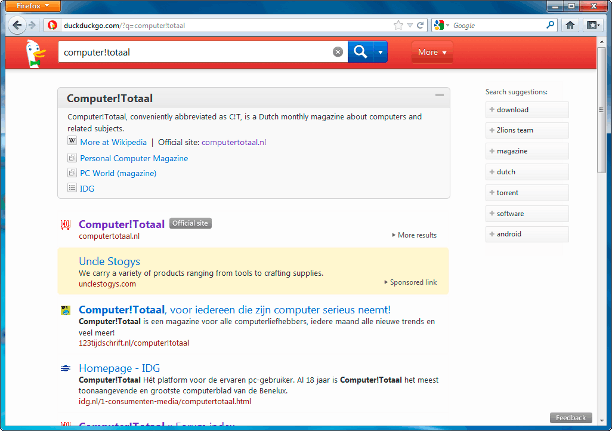Click icon beside PC World (magazine)
Viewport: 612px width, 431px height.
coord(72,173)
